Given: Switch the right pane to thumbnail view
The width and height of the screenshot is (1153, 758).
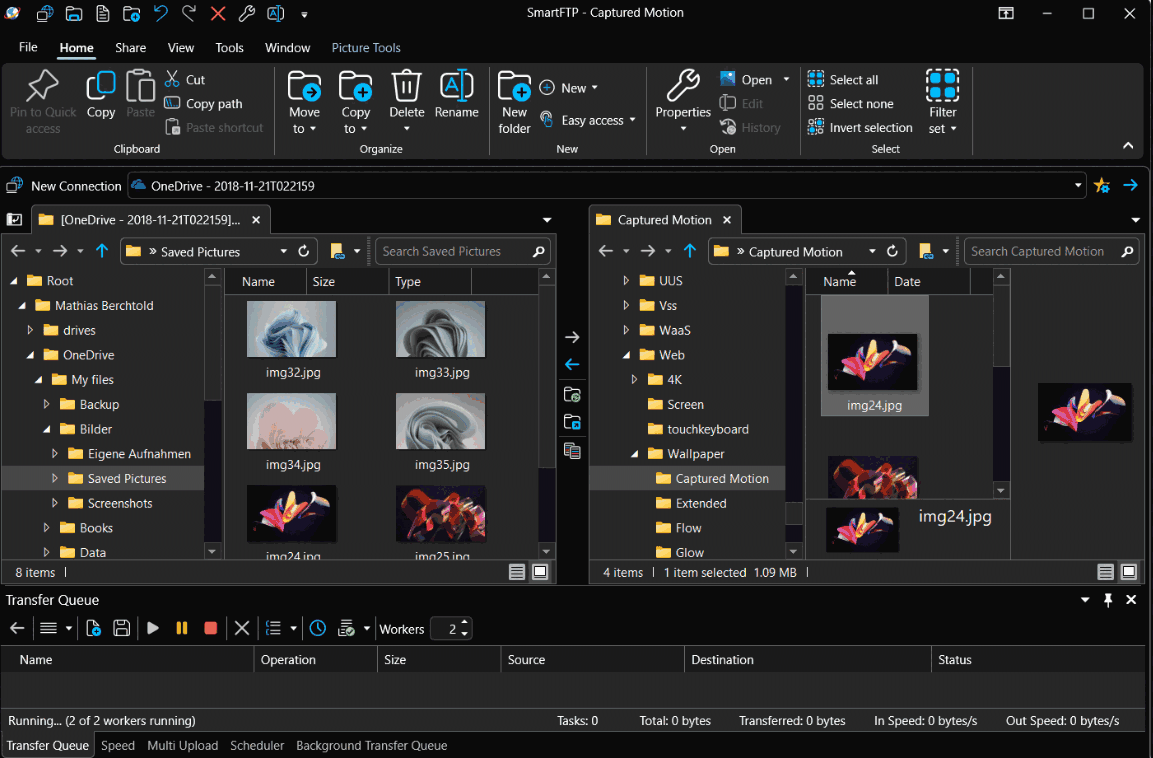Looking at the screenshot, I should click(1129, 573).
